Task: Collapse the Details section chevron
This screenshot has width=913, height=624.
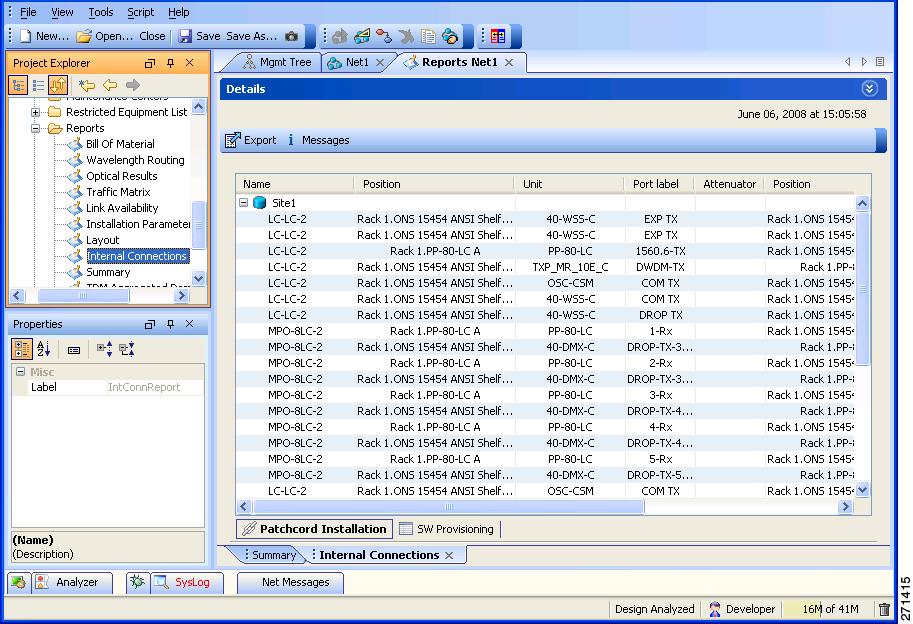Action: (x=869, y=88)
